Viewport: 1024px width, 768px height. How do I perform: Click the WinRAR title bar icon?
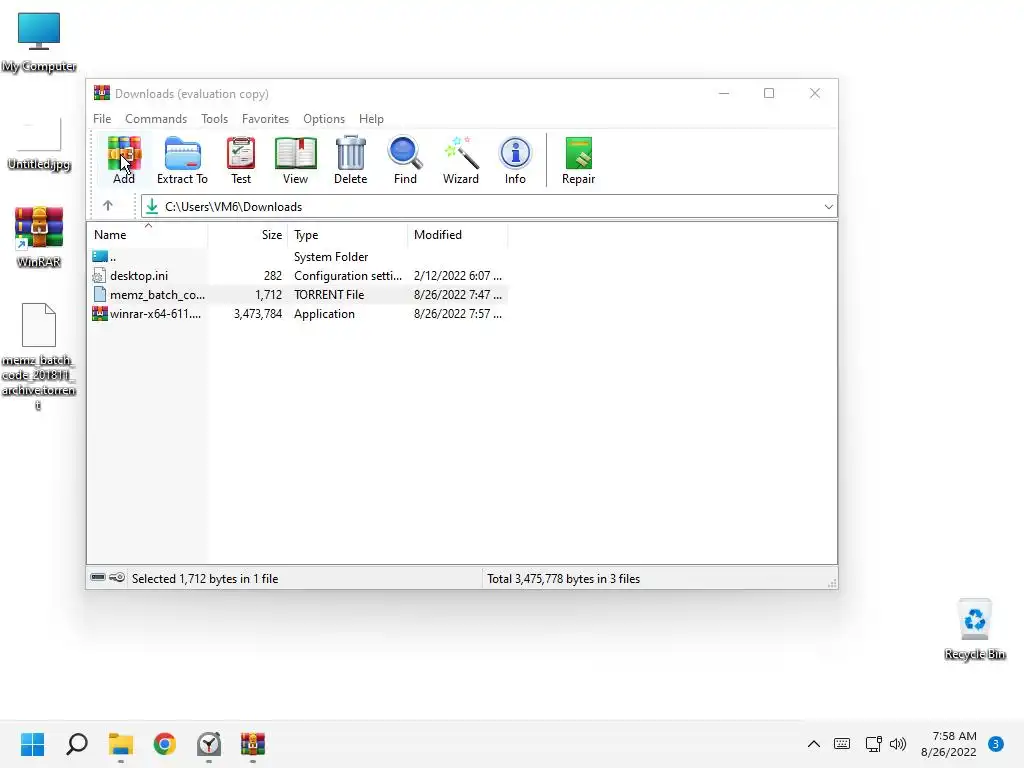[102, 93]
